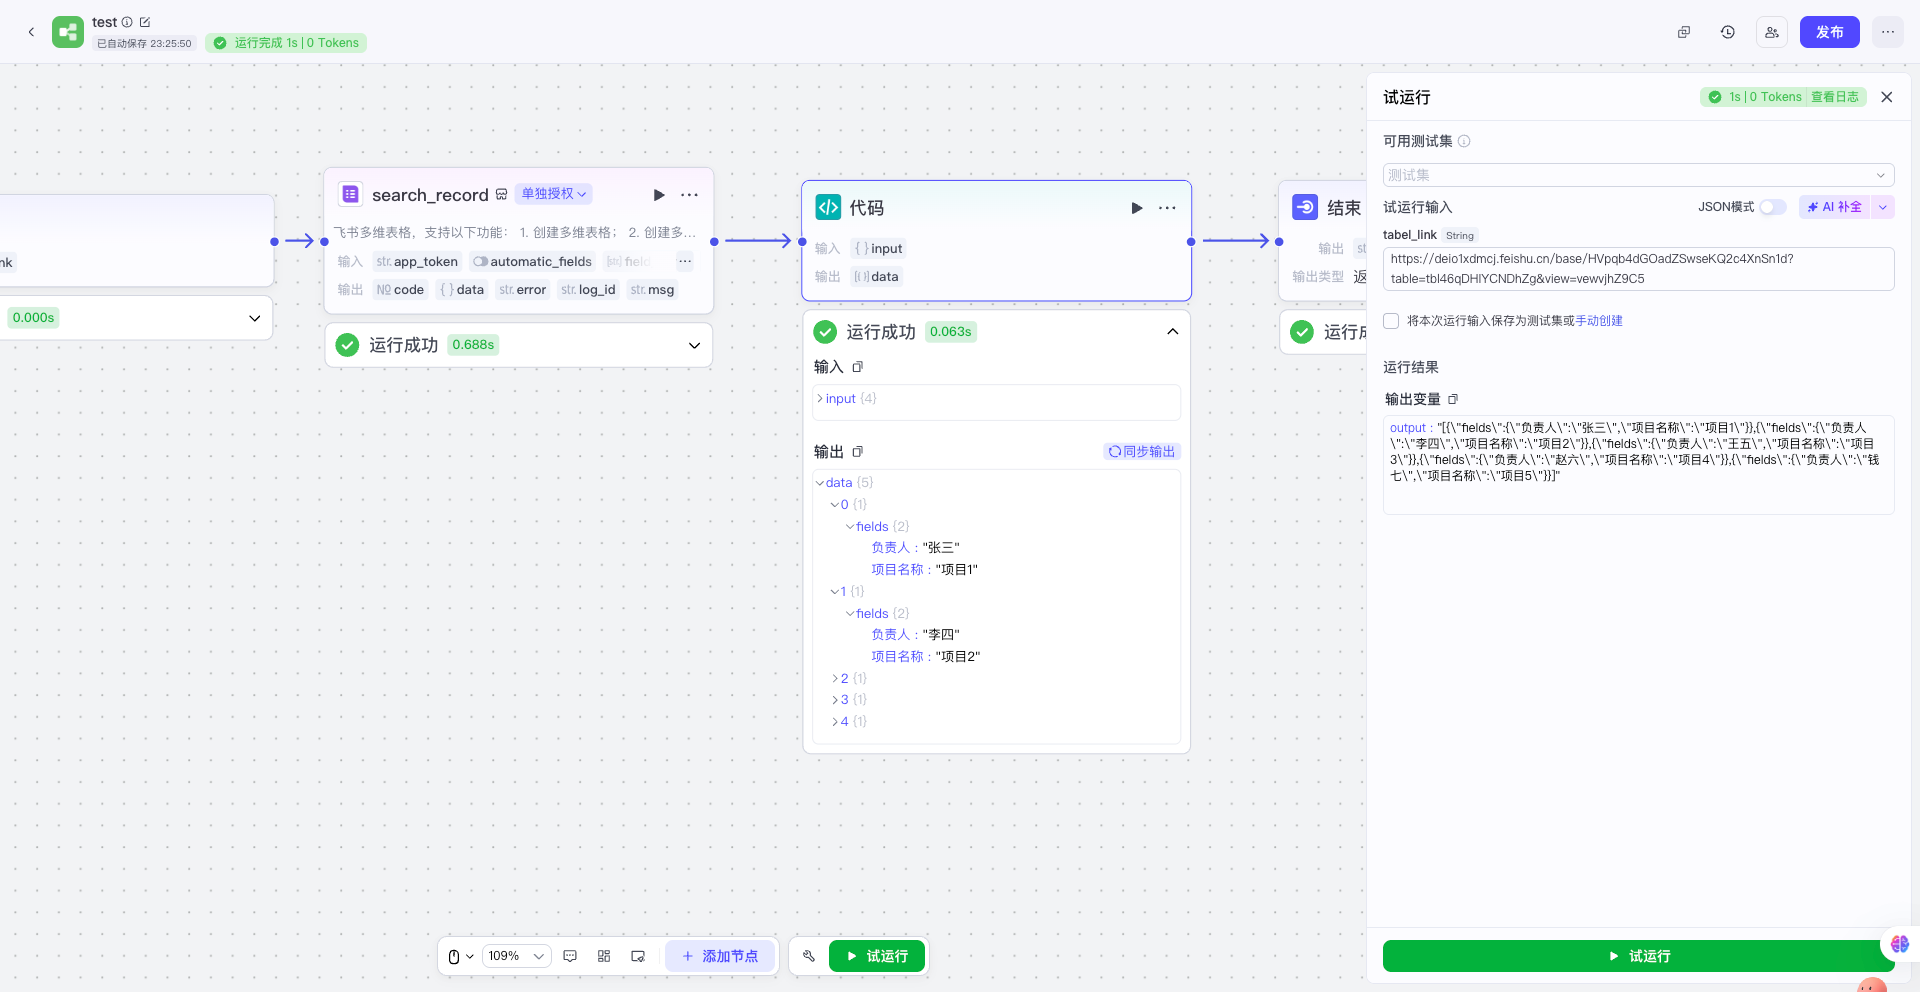Click the tabel_link URL input field
This screenshot has width=1920, height=992.
(x=1638, y=269)
